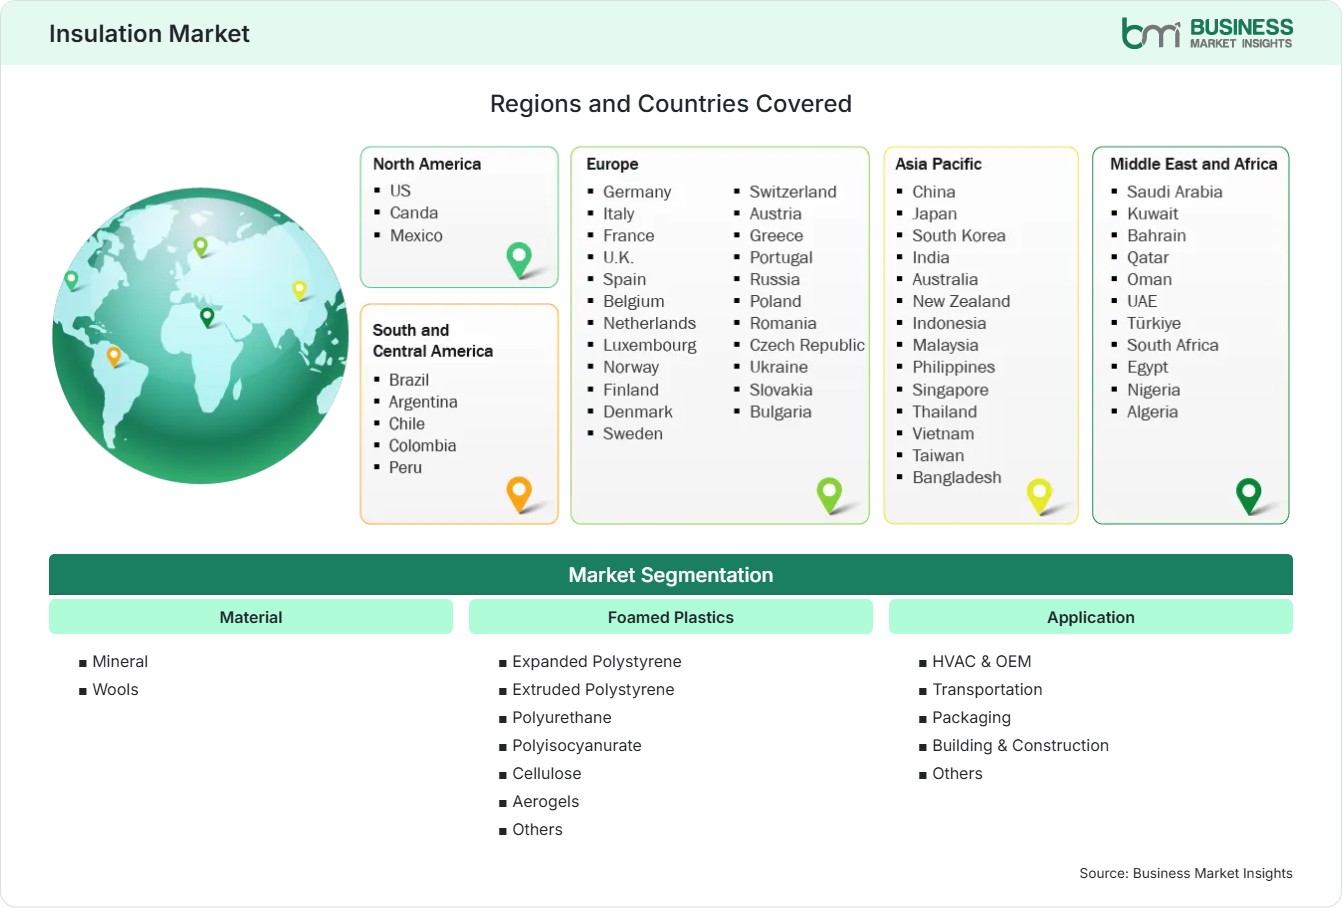Click the Source: Business Market Insights text
Screen dimensions: 1342x908
1186,873
